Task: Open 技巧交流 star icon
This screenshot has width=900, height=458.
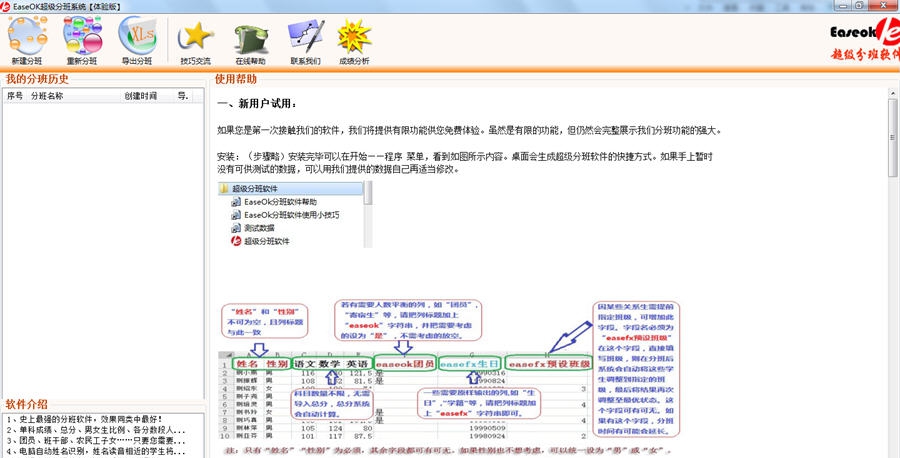Action: (x=195, y=42)
